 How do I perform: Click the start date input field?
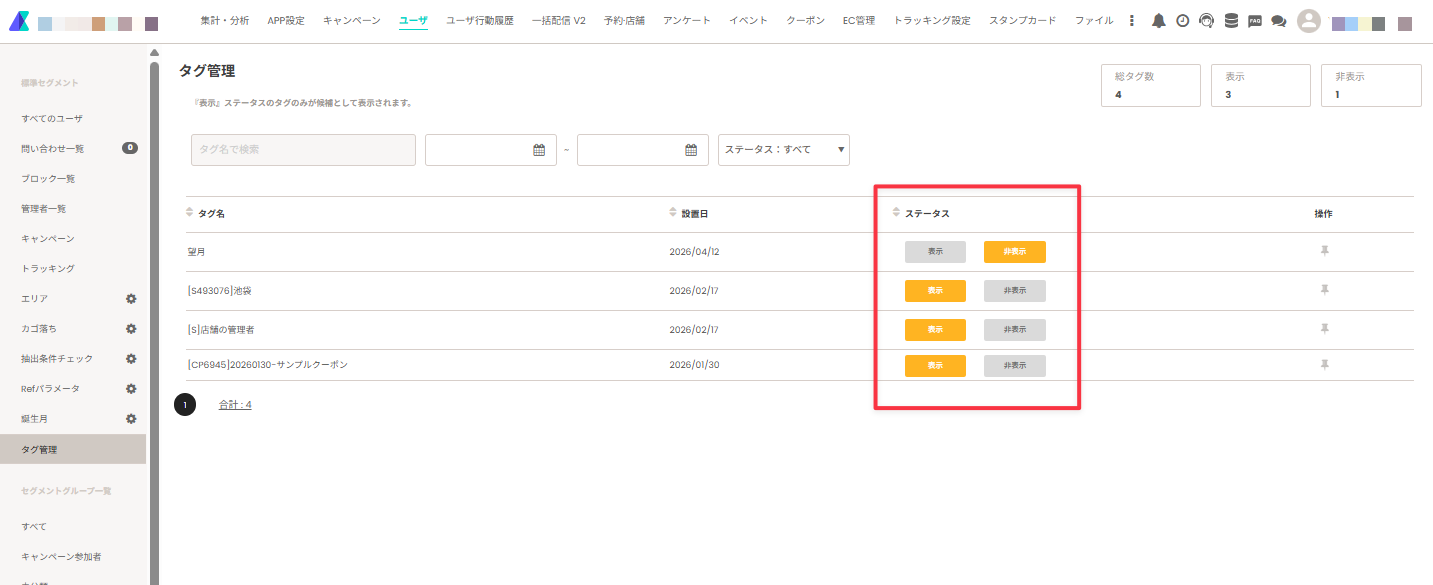point(490,150)
